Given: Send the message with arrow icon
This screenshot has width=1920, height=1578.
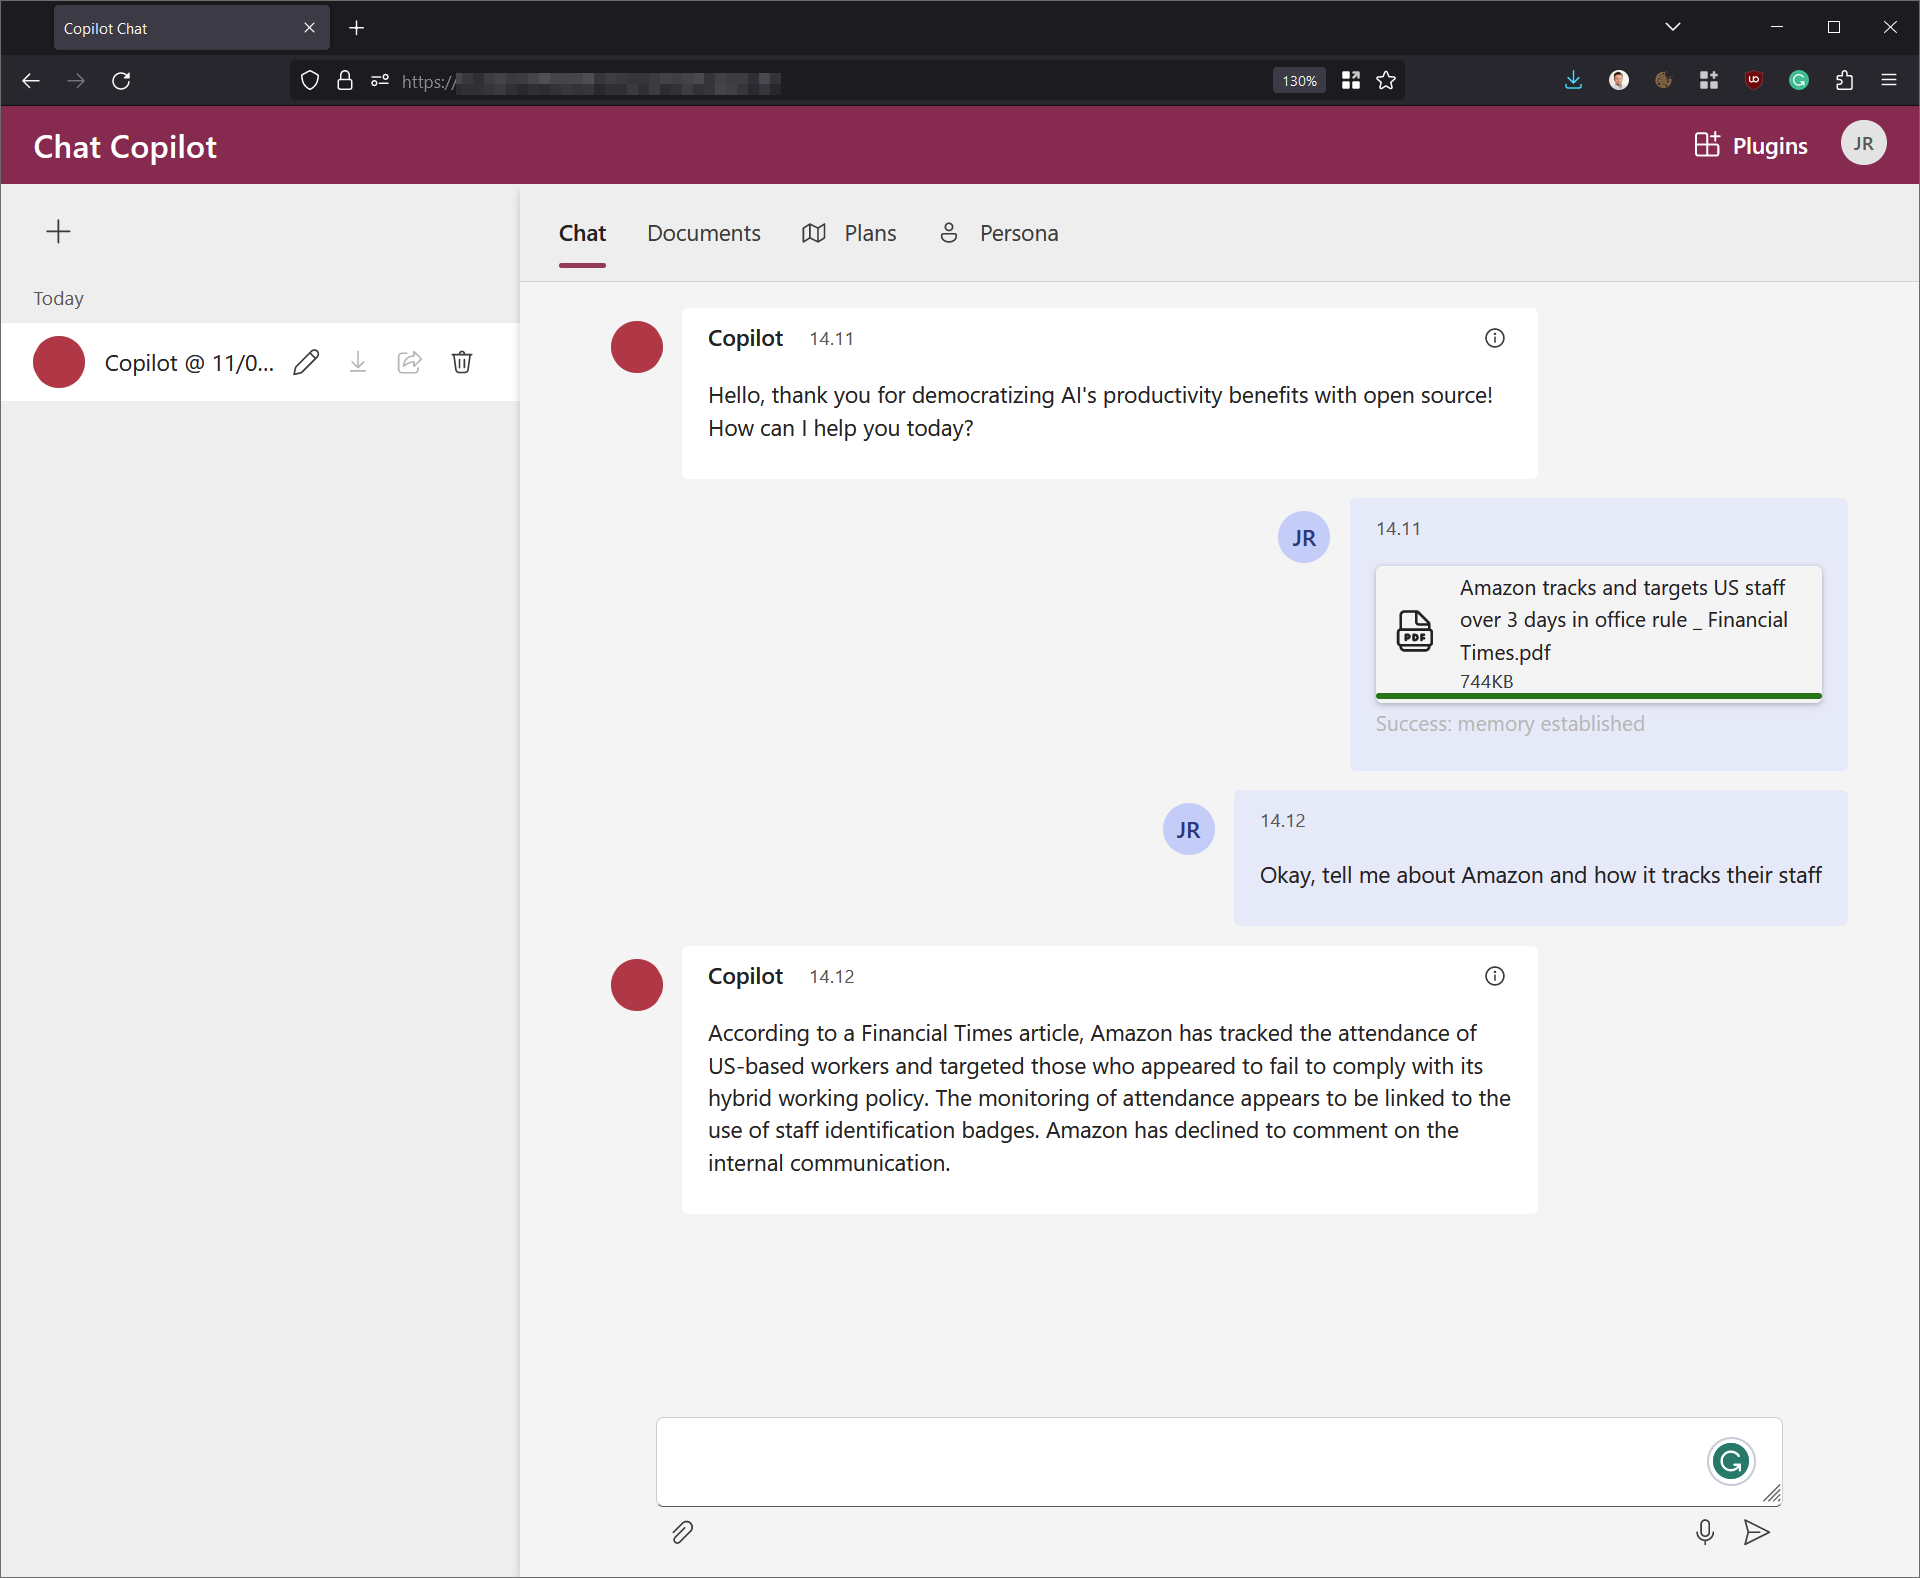Looking at the screenshot, I should [1757, 1532].
